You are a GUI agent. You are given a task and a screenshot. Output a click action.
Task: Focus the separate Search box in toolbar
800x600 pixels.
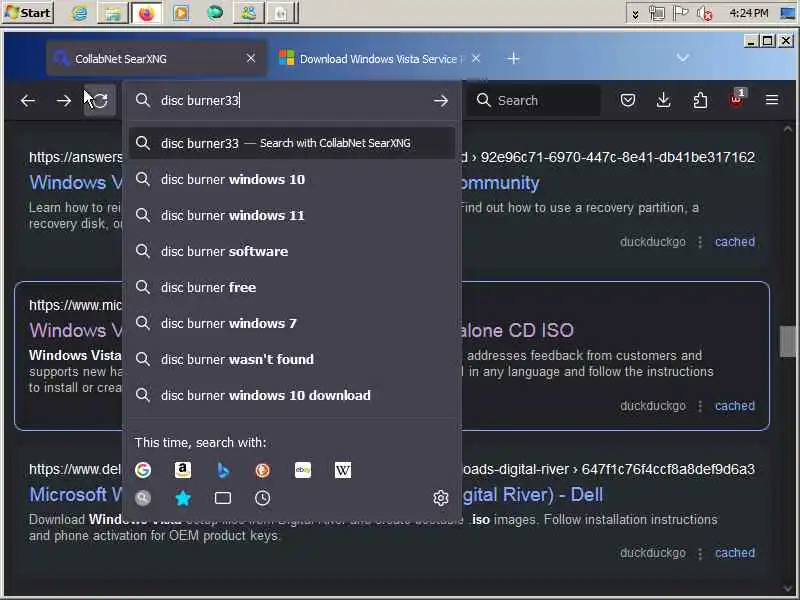pyautogui.click(x=534, y=101)
